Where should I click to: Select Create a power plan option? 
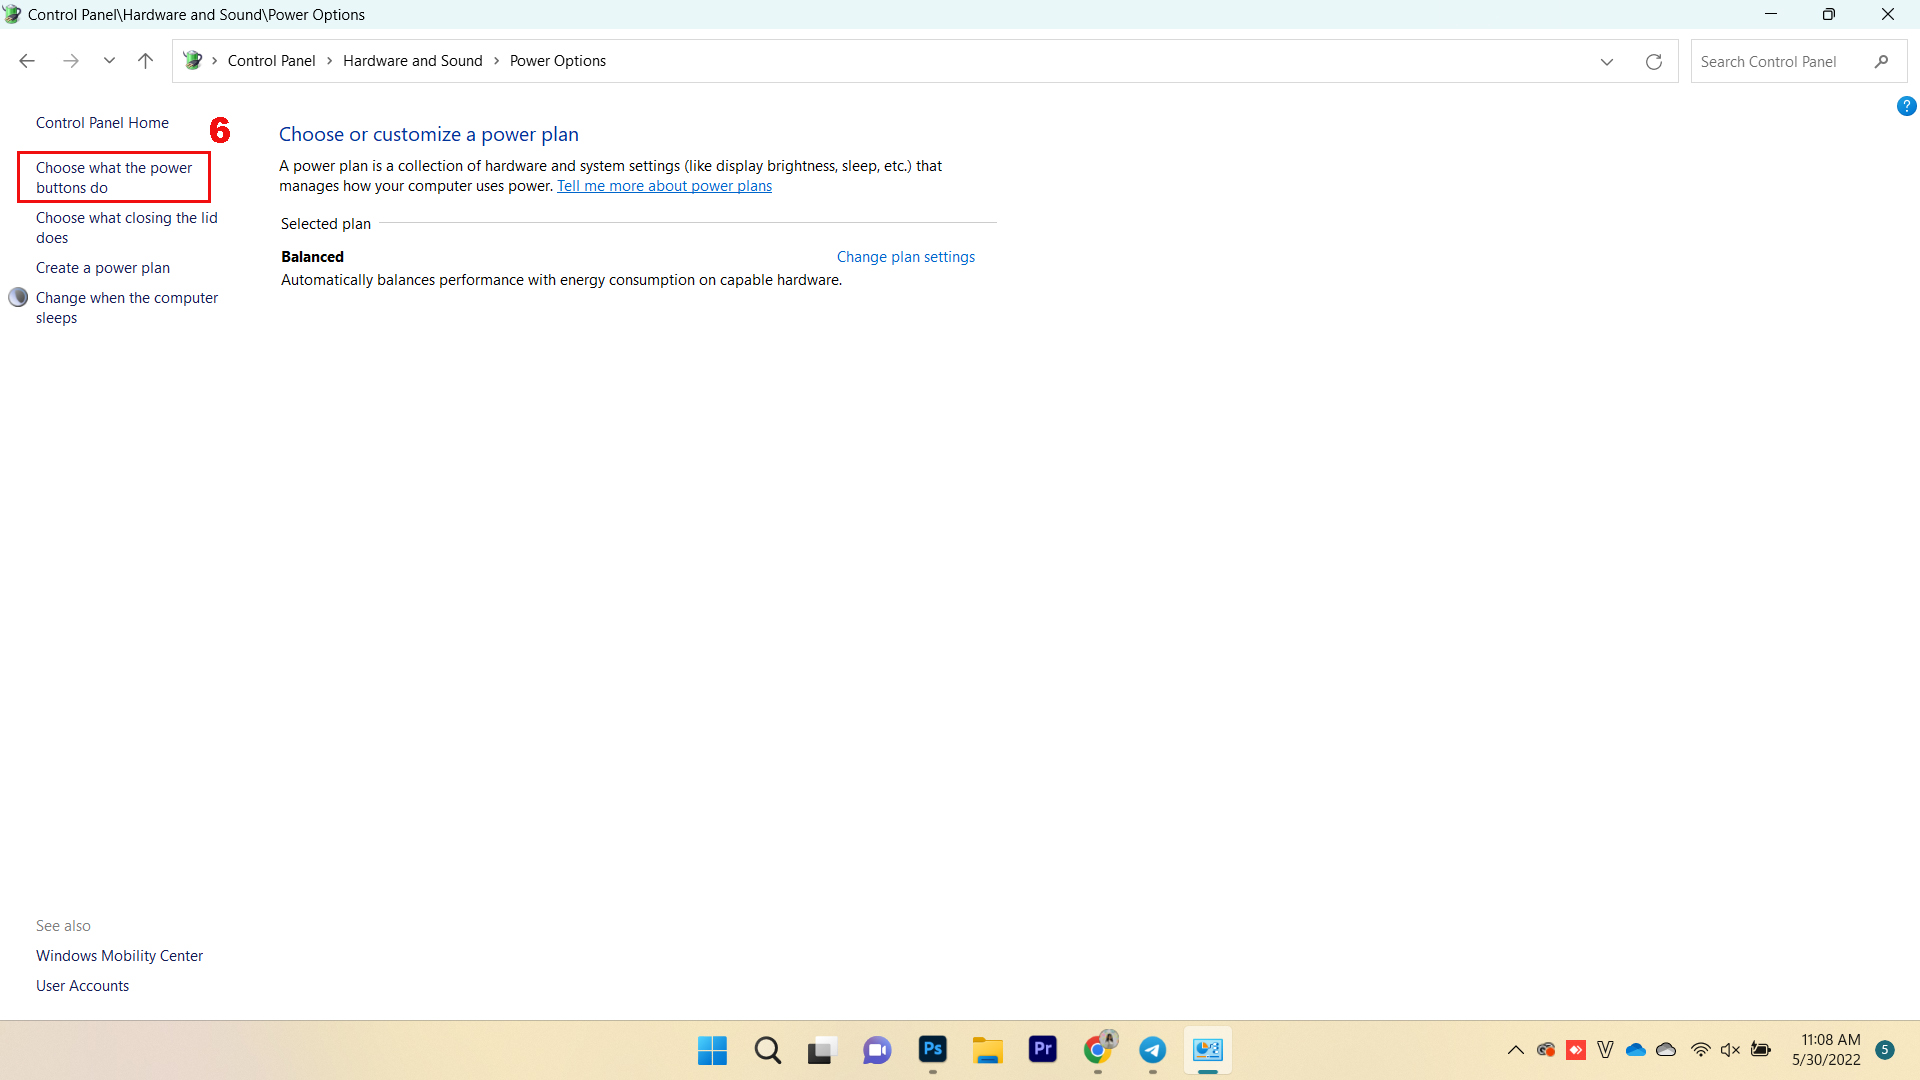103,268
